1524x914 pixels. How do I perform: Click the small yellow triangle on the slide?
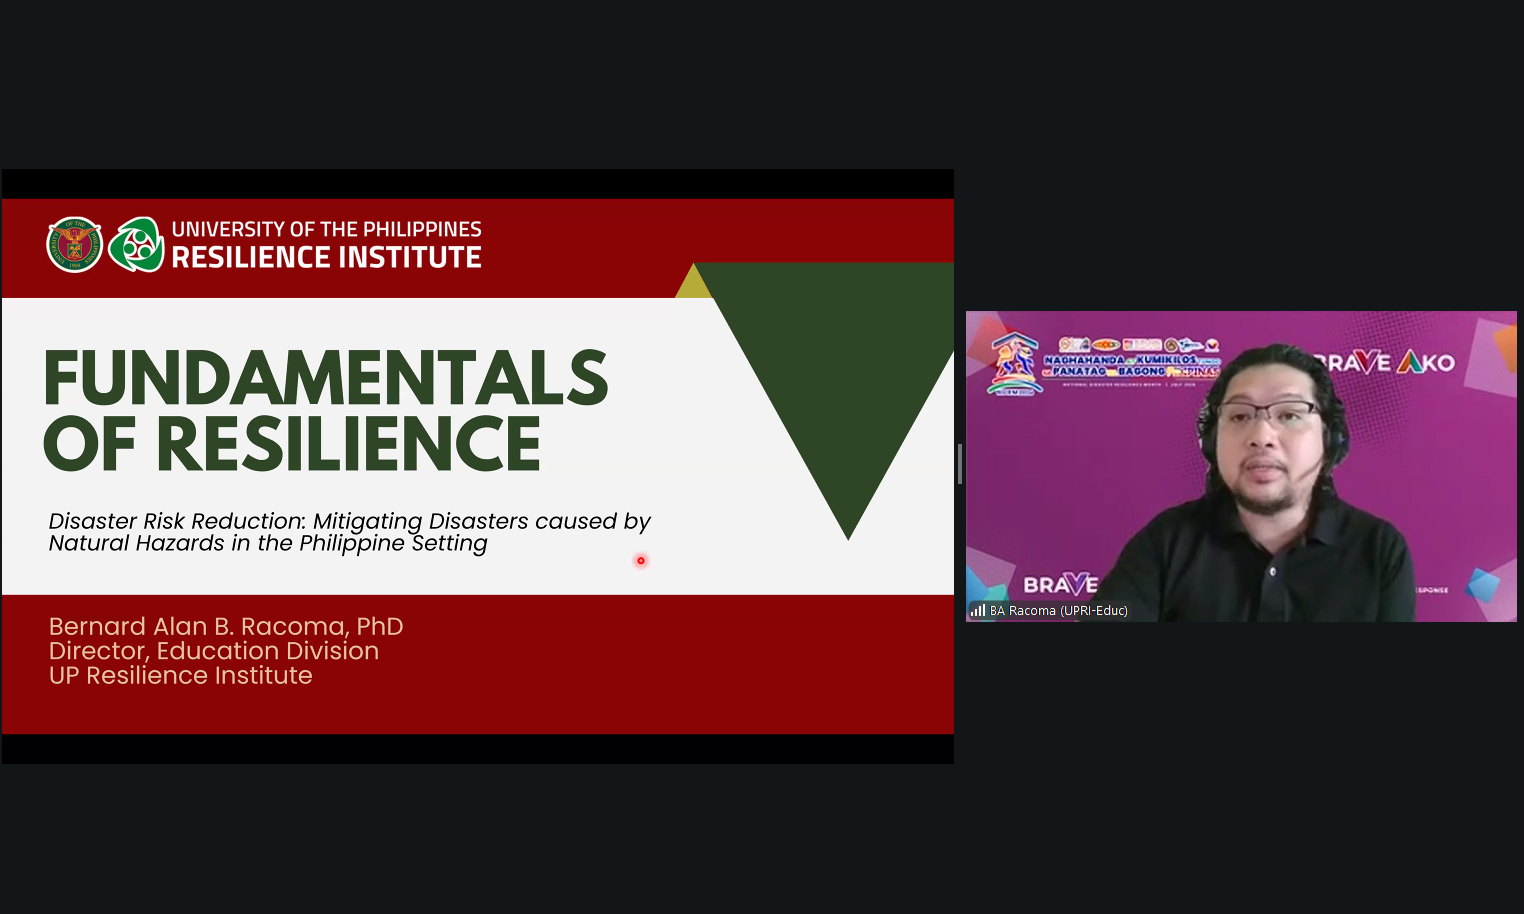click(x=693, y=281)
